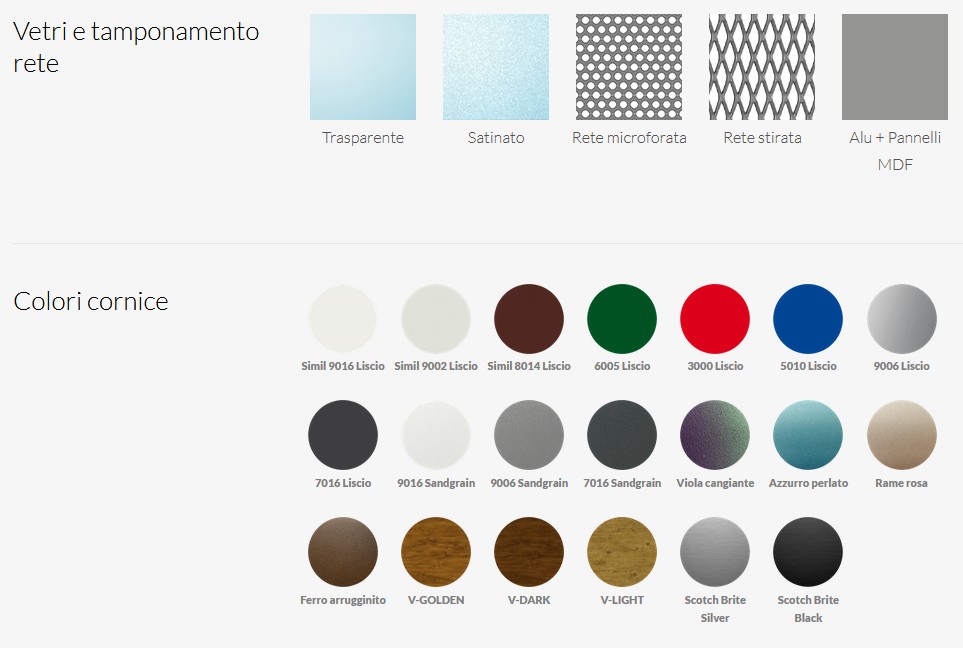Select the V-GOLDEN wood swatch
Screen dimensions: 963x648
point(436,552)
